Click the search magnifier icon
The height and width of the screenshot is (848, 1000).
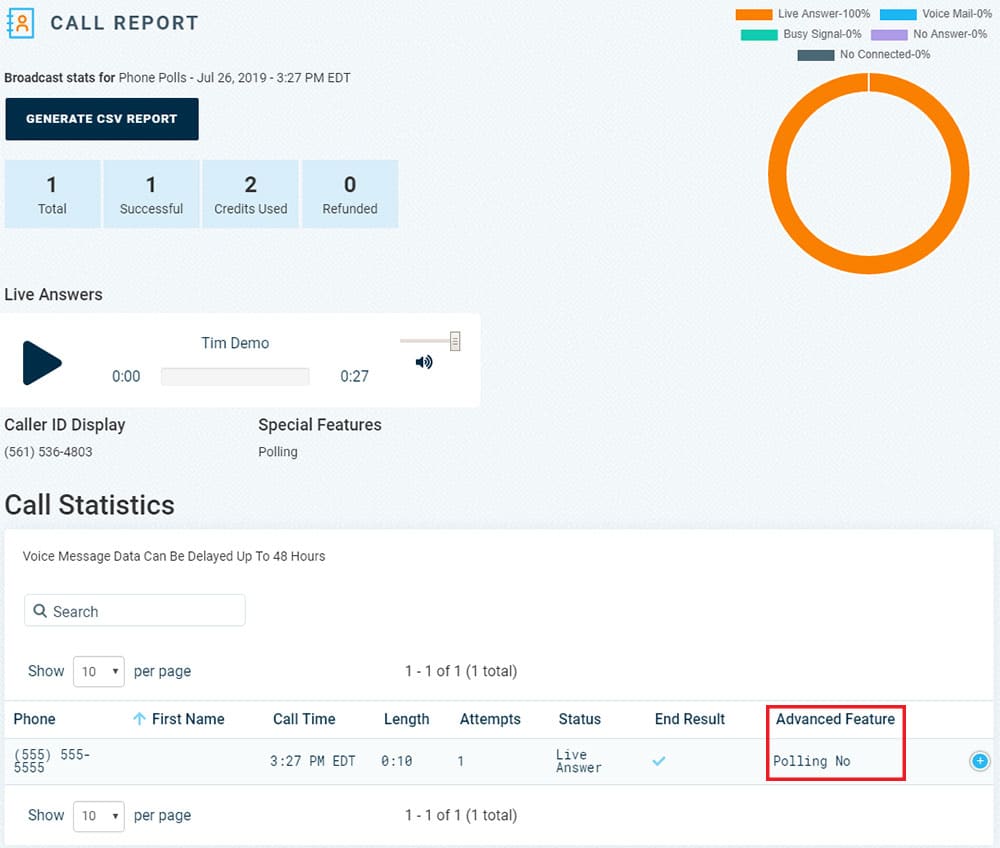(x=40, y=611)
